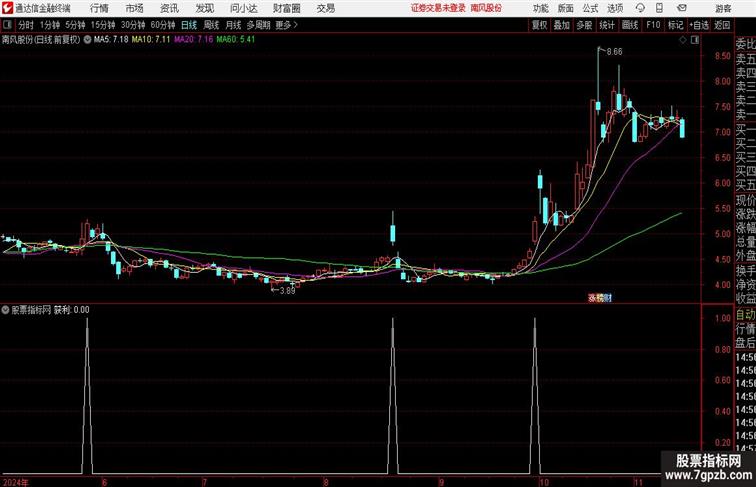
Task: Click the 自动 label in right panel
Action: [x=745, y=315]
